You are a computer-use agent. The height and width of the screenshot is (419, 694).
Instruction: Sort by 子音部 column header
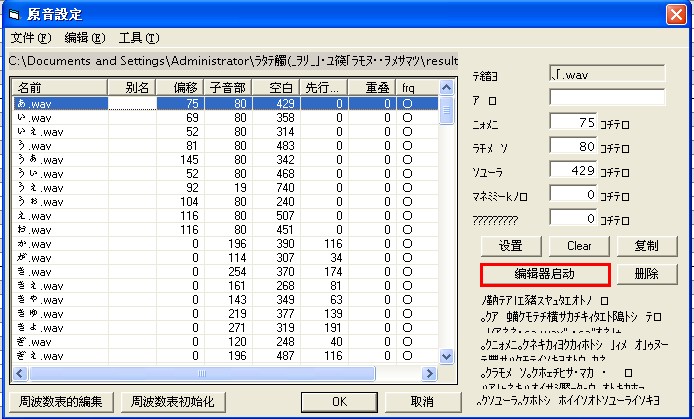(228, 88)
